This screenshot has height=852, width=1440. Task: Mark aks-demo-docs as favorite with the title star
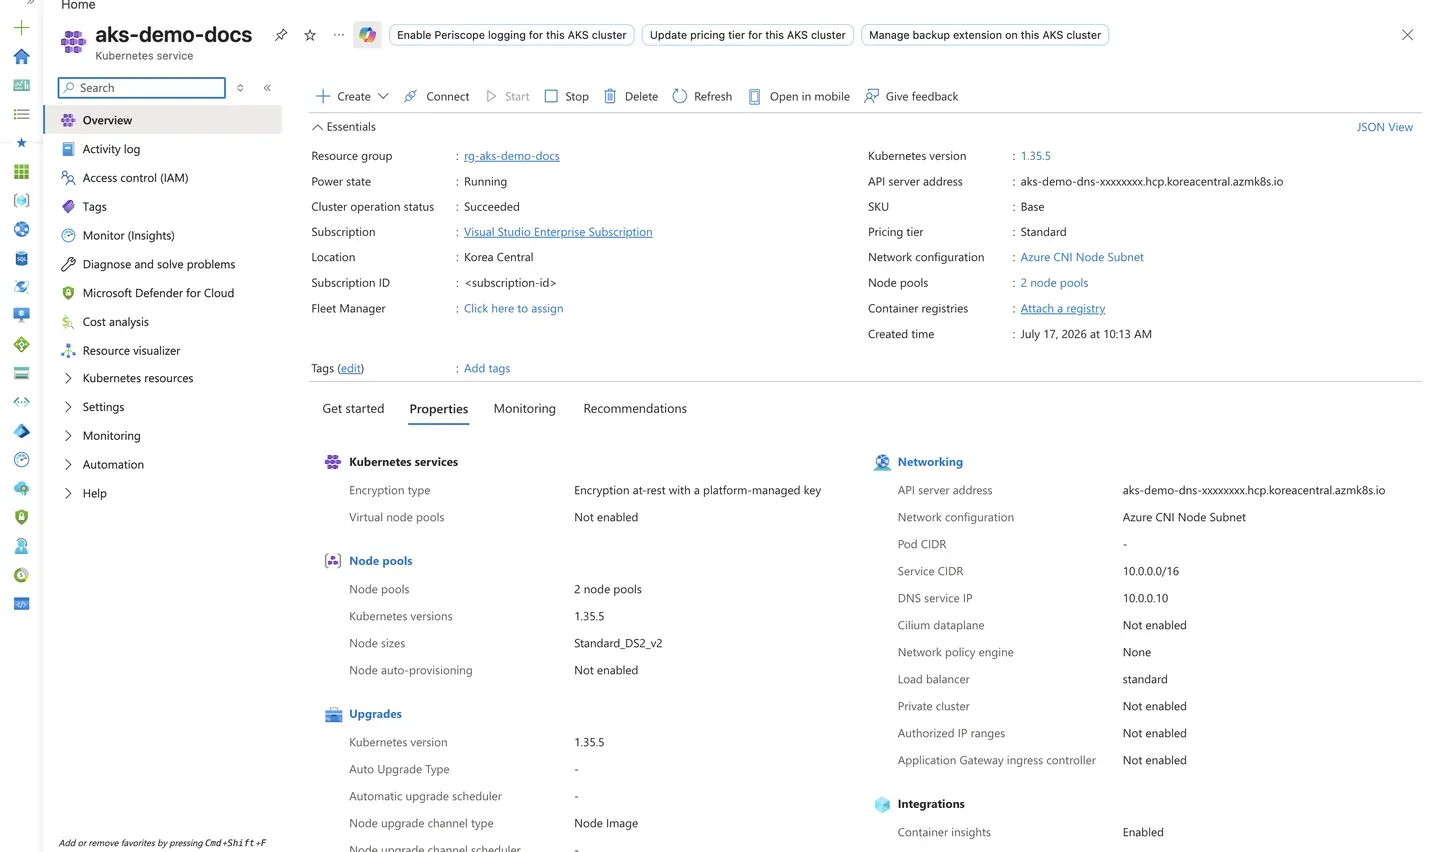pyautogui.click(x=310, y=35)
